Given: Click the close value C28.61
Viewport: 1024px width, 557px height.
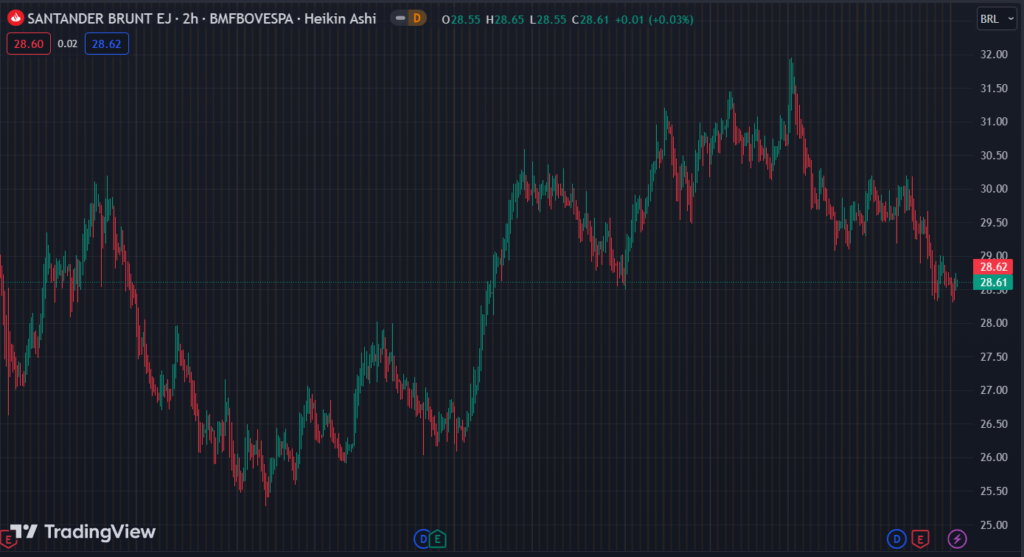Looking at the screenshot, I should coord(590,20).
